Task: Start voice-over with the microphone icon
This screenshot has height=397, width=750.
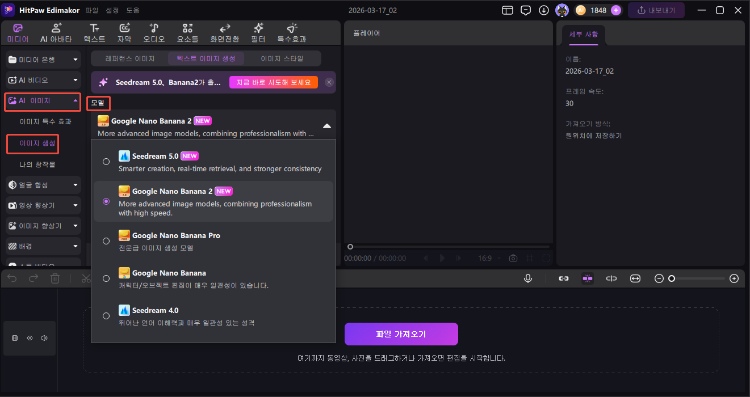Action: (528, 278)
